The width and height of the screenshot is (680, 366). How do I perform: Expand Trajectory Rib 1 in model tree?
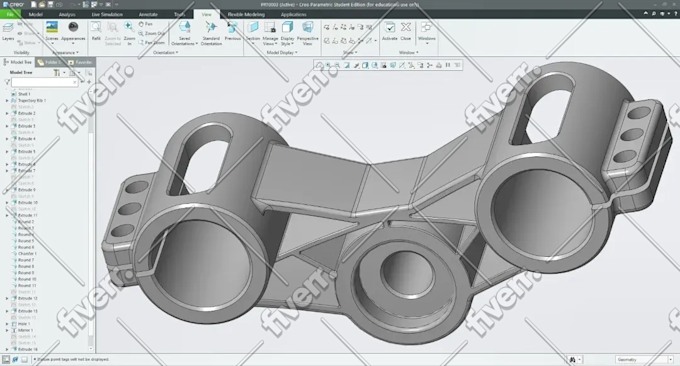point(7,101)
